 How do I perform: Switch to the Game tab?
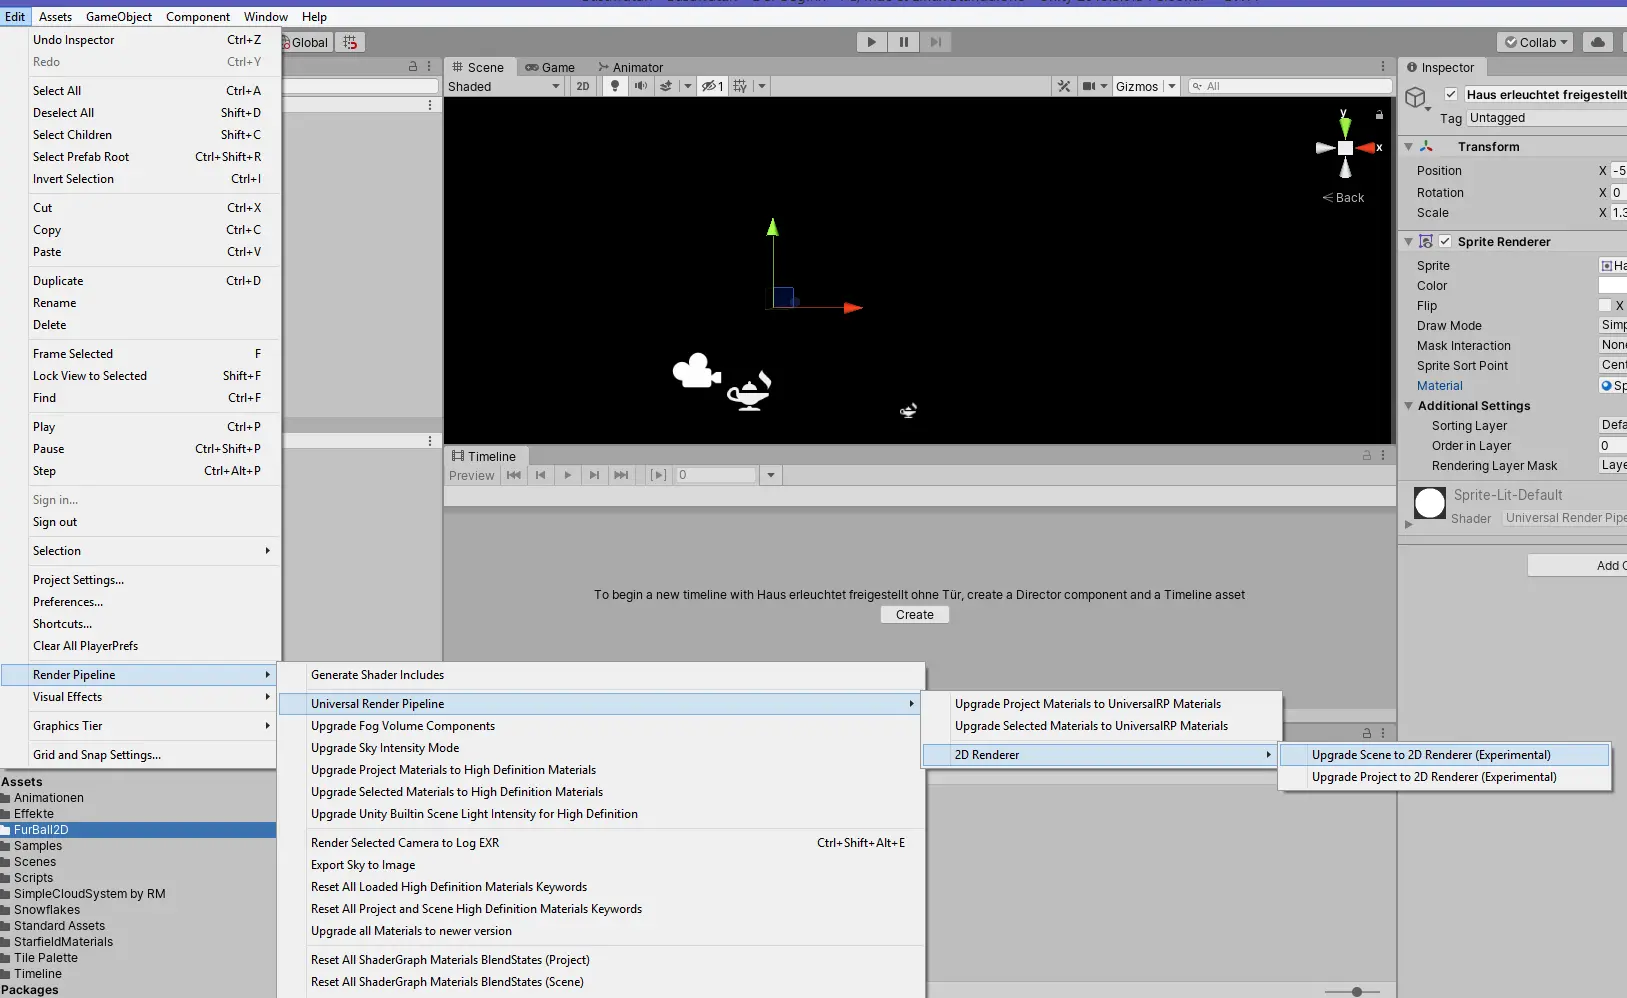click(550, 67)
